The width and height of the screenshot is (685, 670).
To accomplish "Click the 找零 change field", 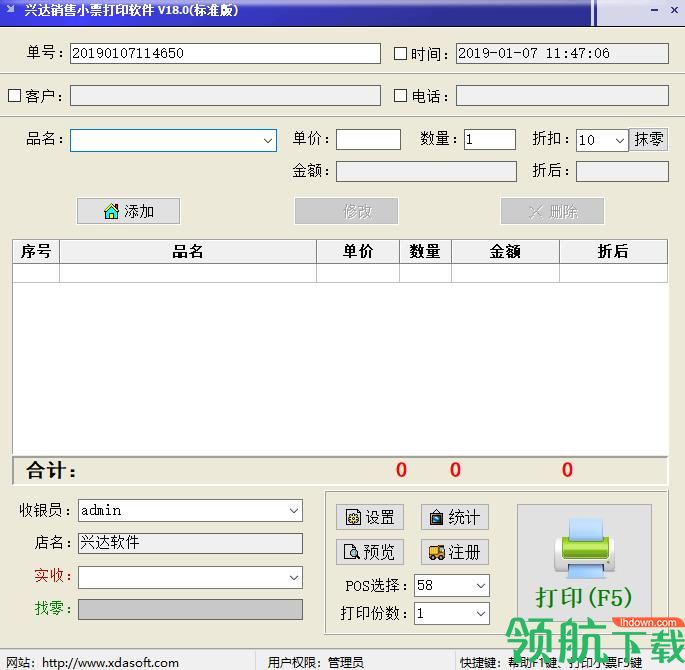I will click(190, 609).
